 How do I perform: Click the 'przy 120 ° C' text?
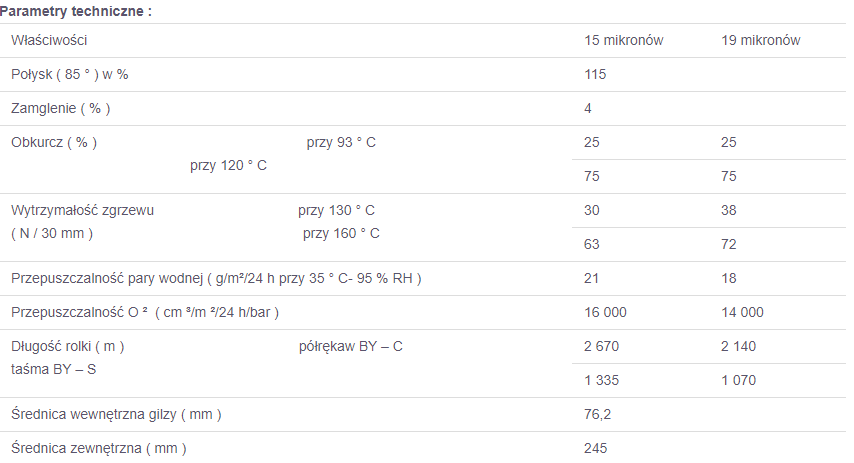click(228, 166)
